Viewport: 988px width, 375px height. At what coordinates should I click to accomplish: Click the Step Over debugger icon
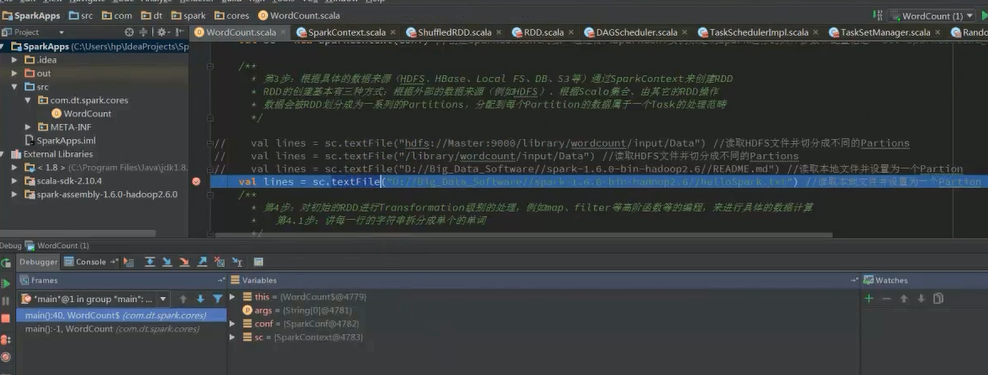tap(150, 262)
